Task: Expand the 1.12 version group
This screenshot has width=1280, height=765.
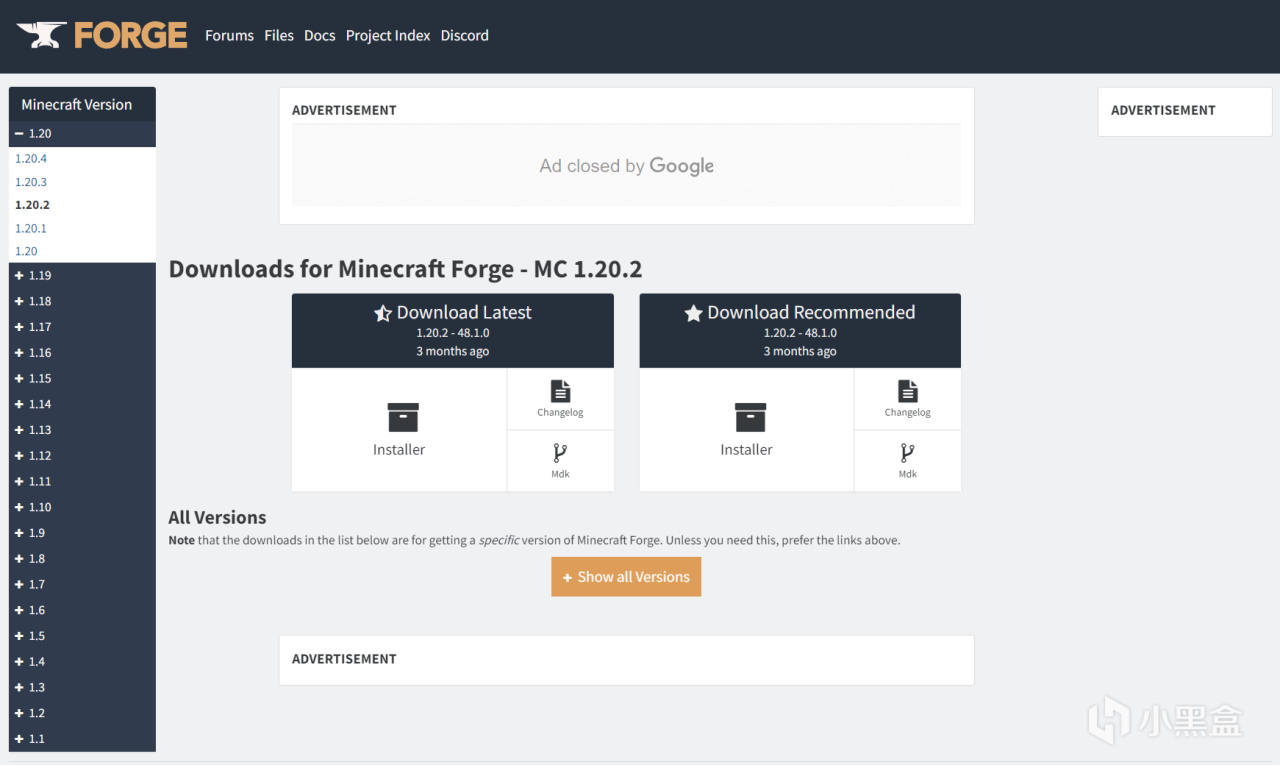Action: [x=82, y=455]
